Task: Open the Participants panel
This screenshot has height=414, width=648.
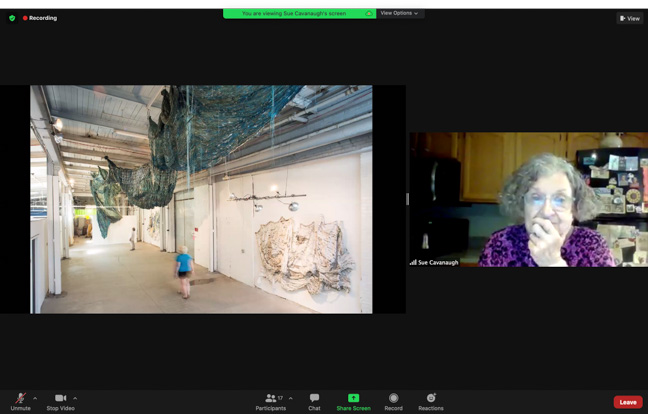Action: tap(270, 400)
